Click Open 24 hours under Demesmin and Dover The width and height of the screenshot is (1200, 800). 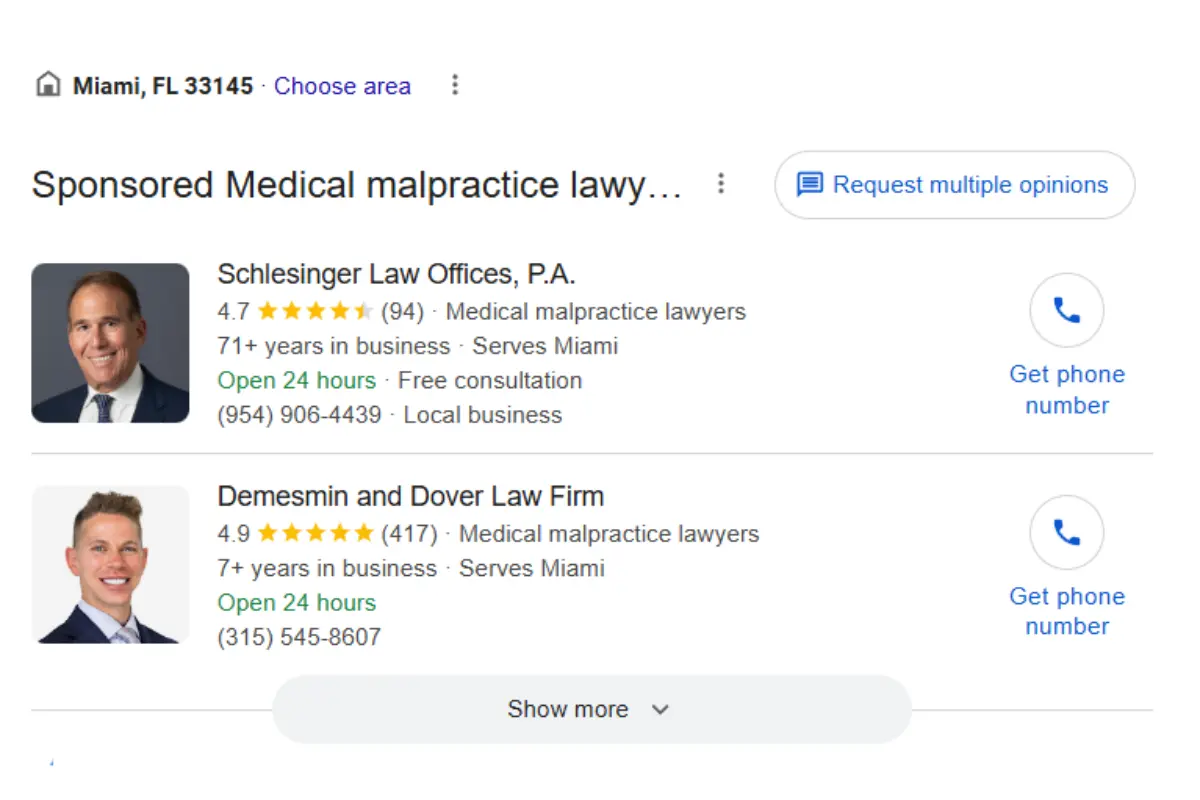296,603
